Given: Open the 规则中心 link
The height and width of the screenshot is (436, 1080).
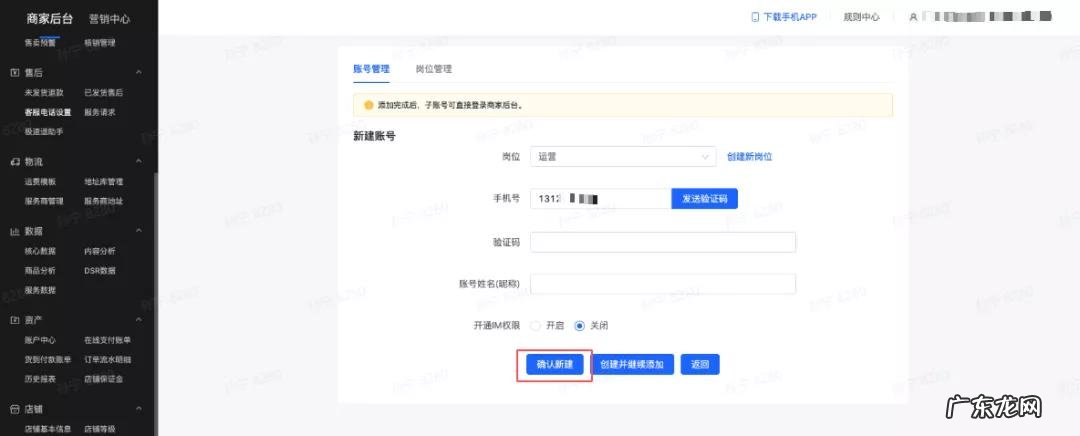Looking at the screenshot, I should point(861,17).
